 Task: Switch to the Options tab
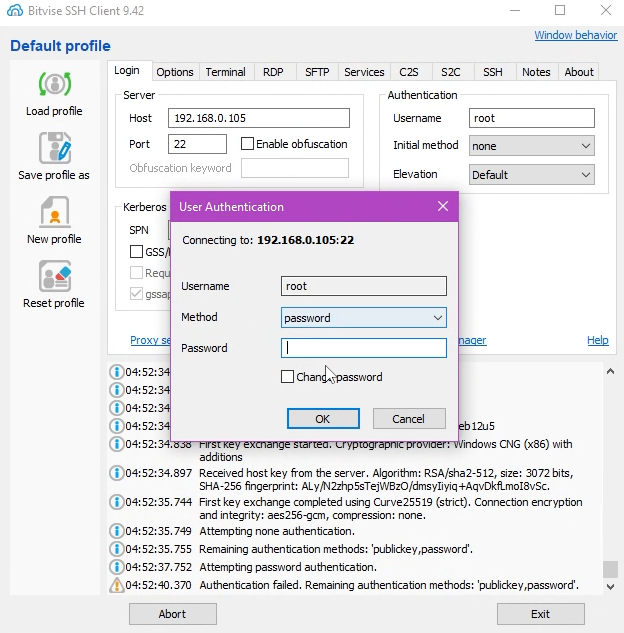tap(175, 72)
